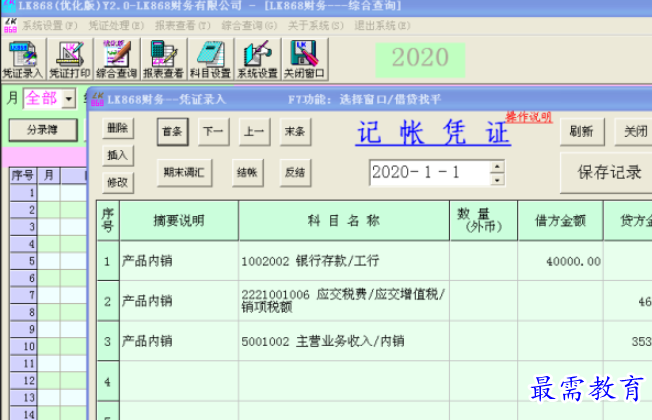Image resolution: width=652 pixels, height=420 pixels.
Task: Click the 月 header in background list
Action: pyautogui.click(x=49, y=175)
